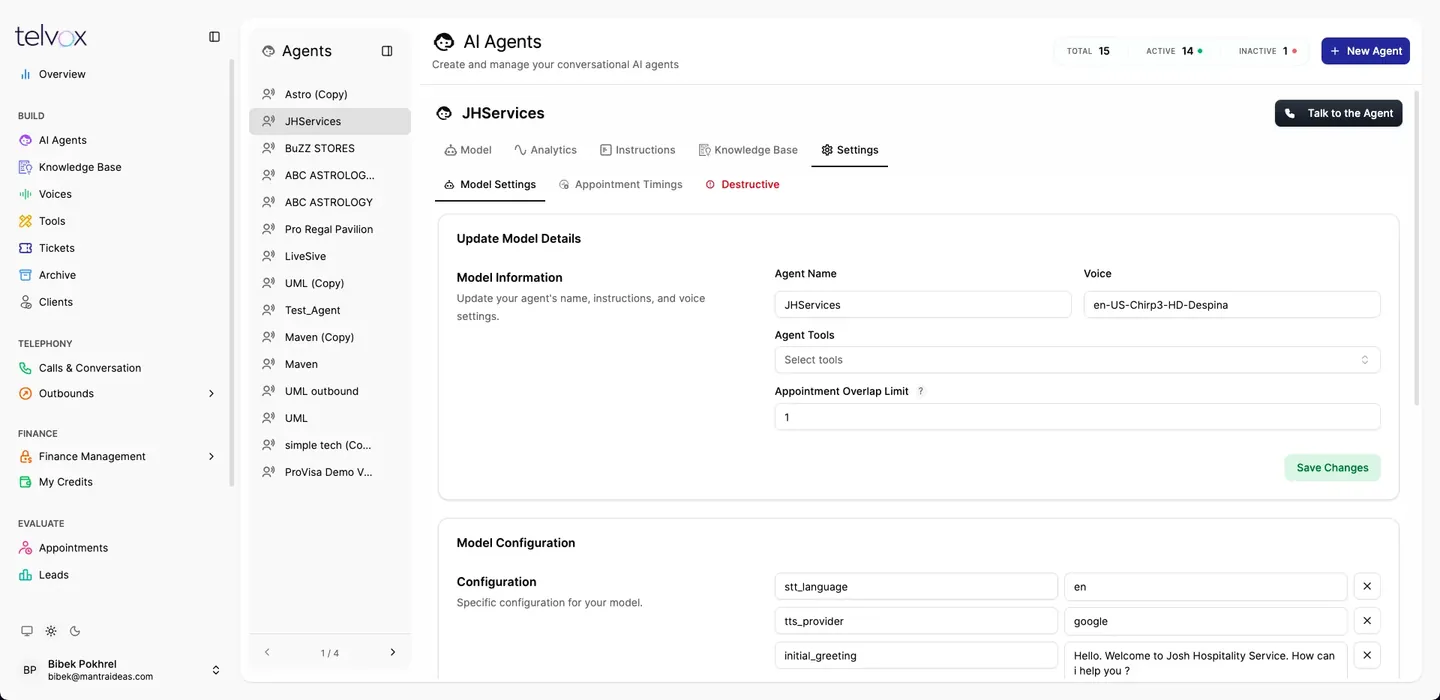Switch to light theme sun icon
This screenshot has height=700, width=1440.
pyautogui.click(x=51, y=631)
